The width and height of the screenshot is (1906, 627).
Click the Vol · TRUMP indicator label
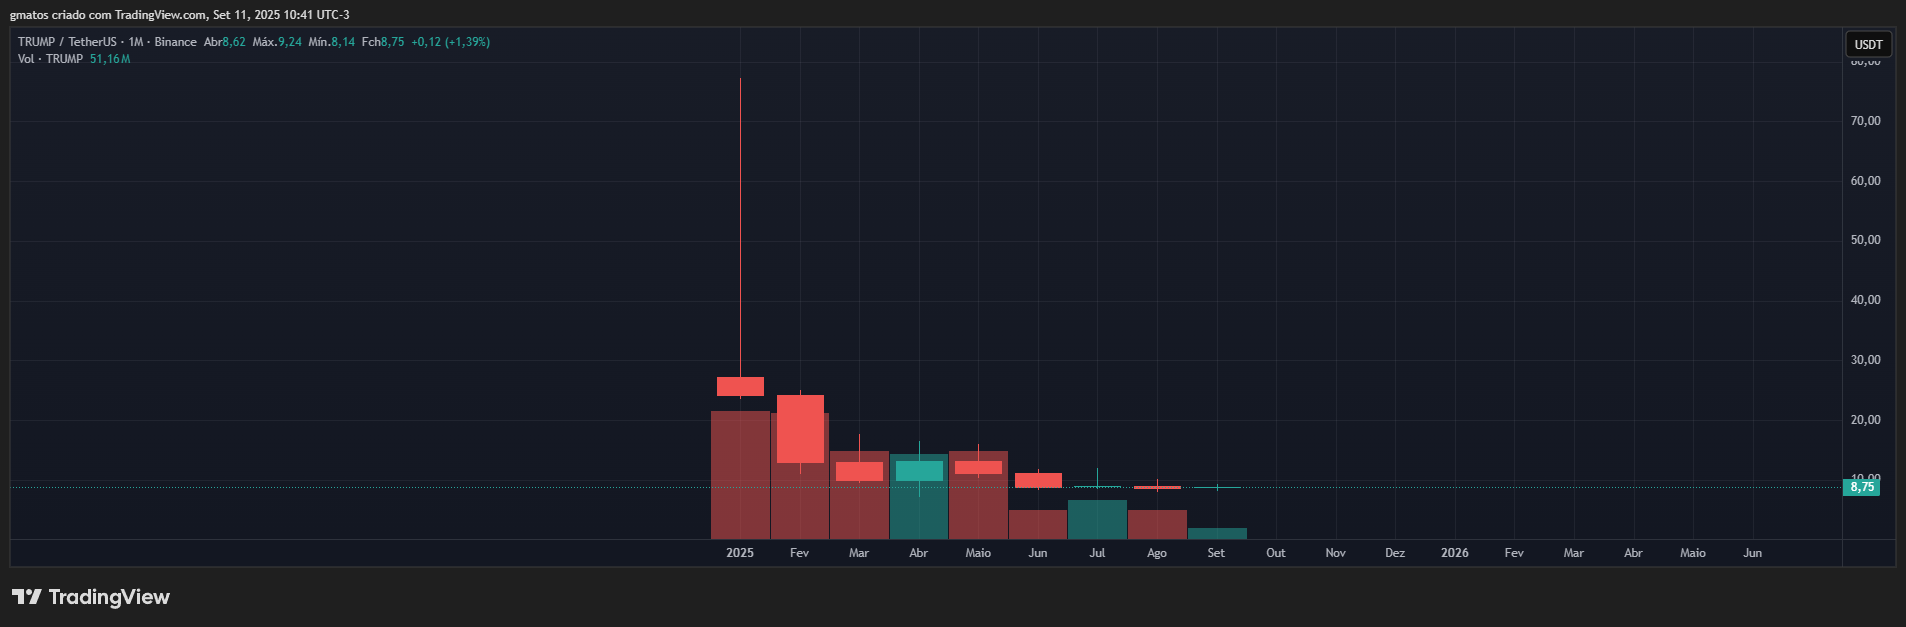(50, 59)
